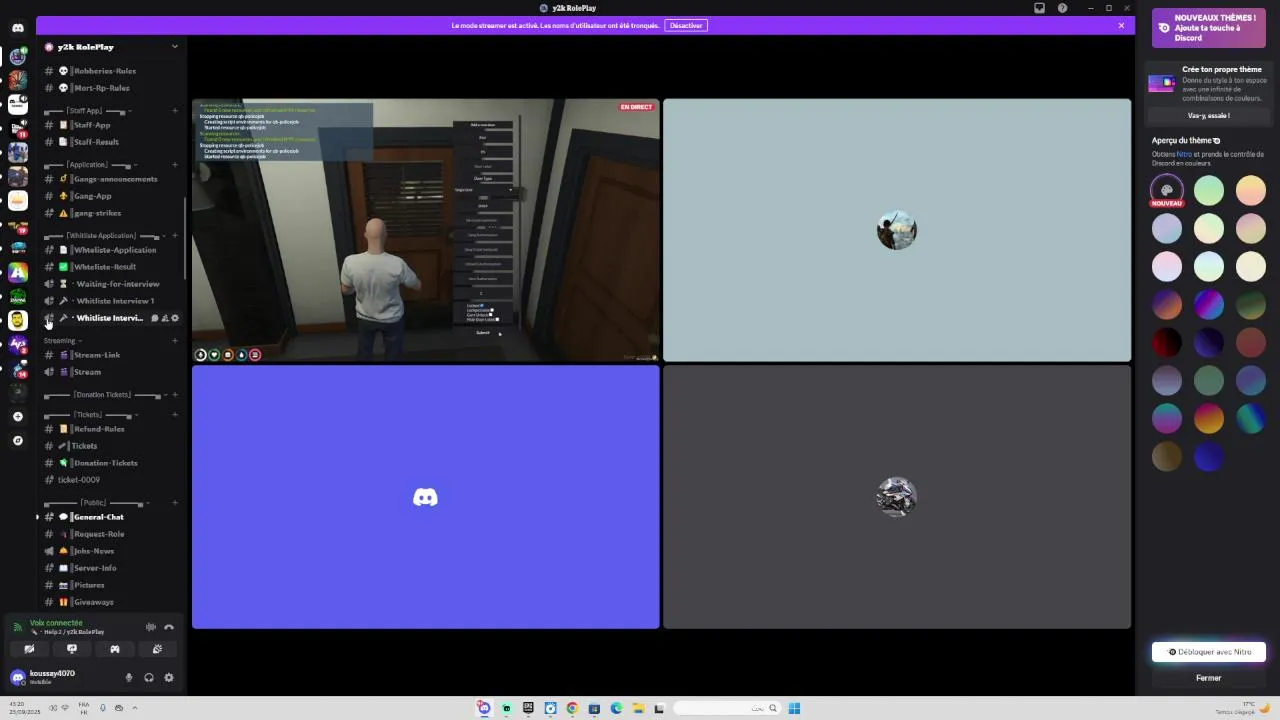Invite people icon on selected Whitliste Interview channel

[164, 318]
